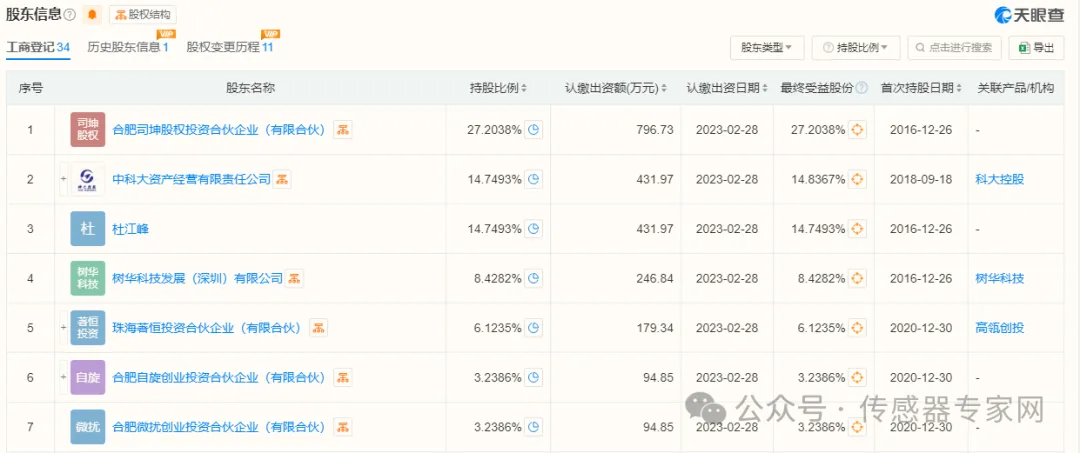Viewport: 1080px width, 453px height.
Task: Click beneficiary target icon next to 14.8367%
Action: click(857, 180)
